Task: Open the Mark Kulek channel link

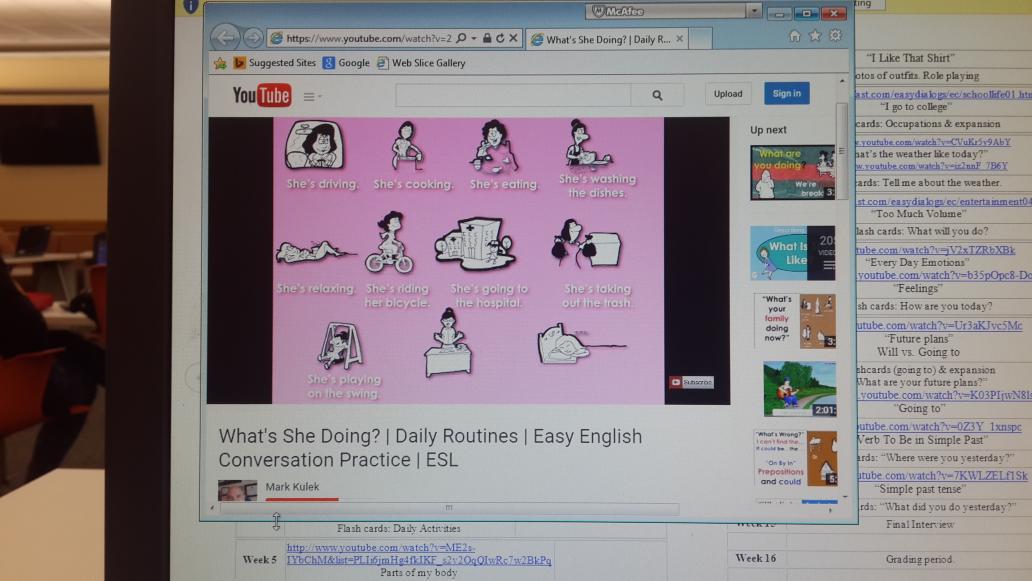Action: point(291,487)
